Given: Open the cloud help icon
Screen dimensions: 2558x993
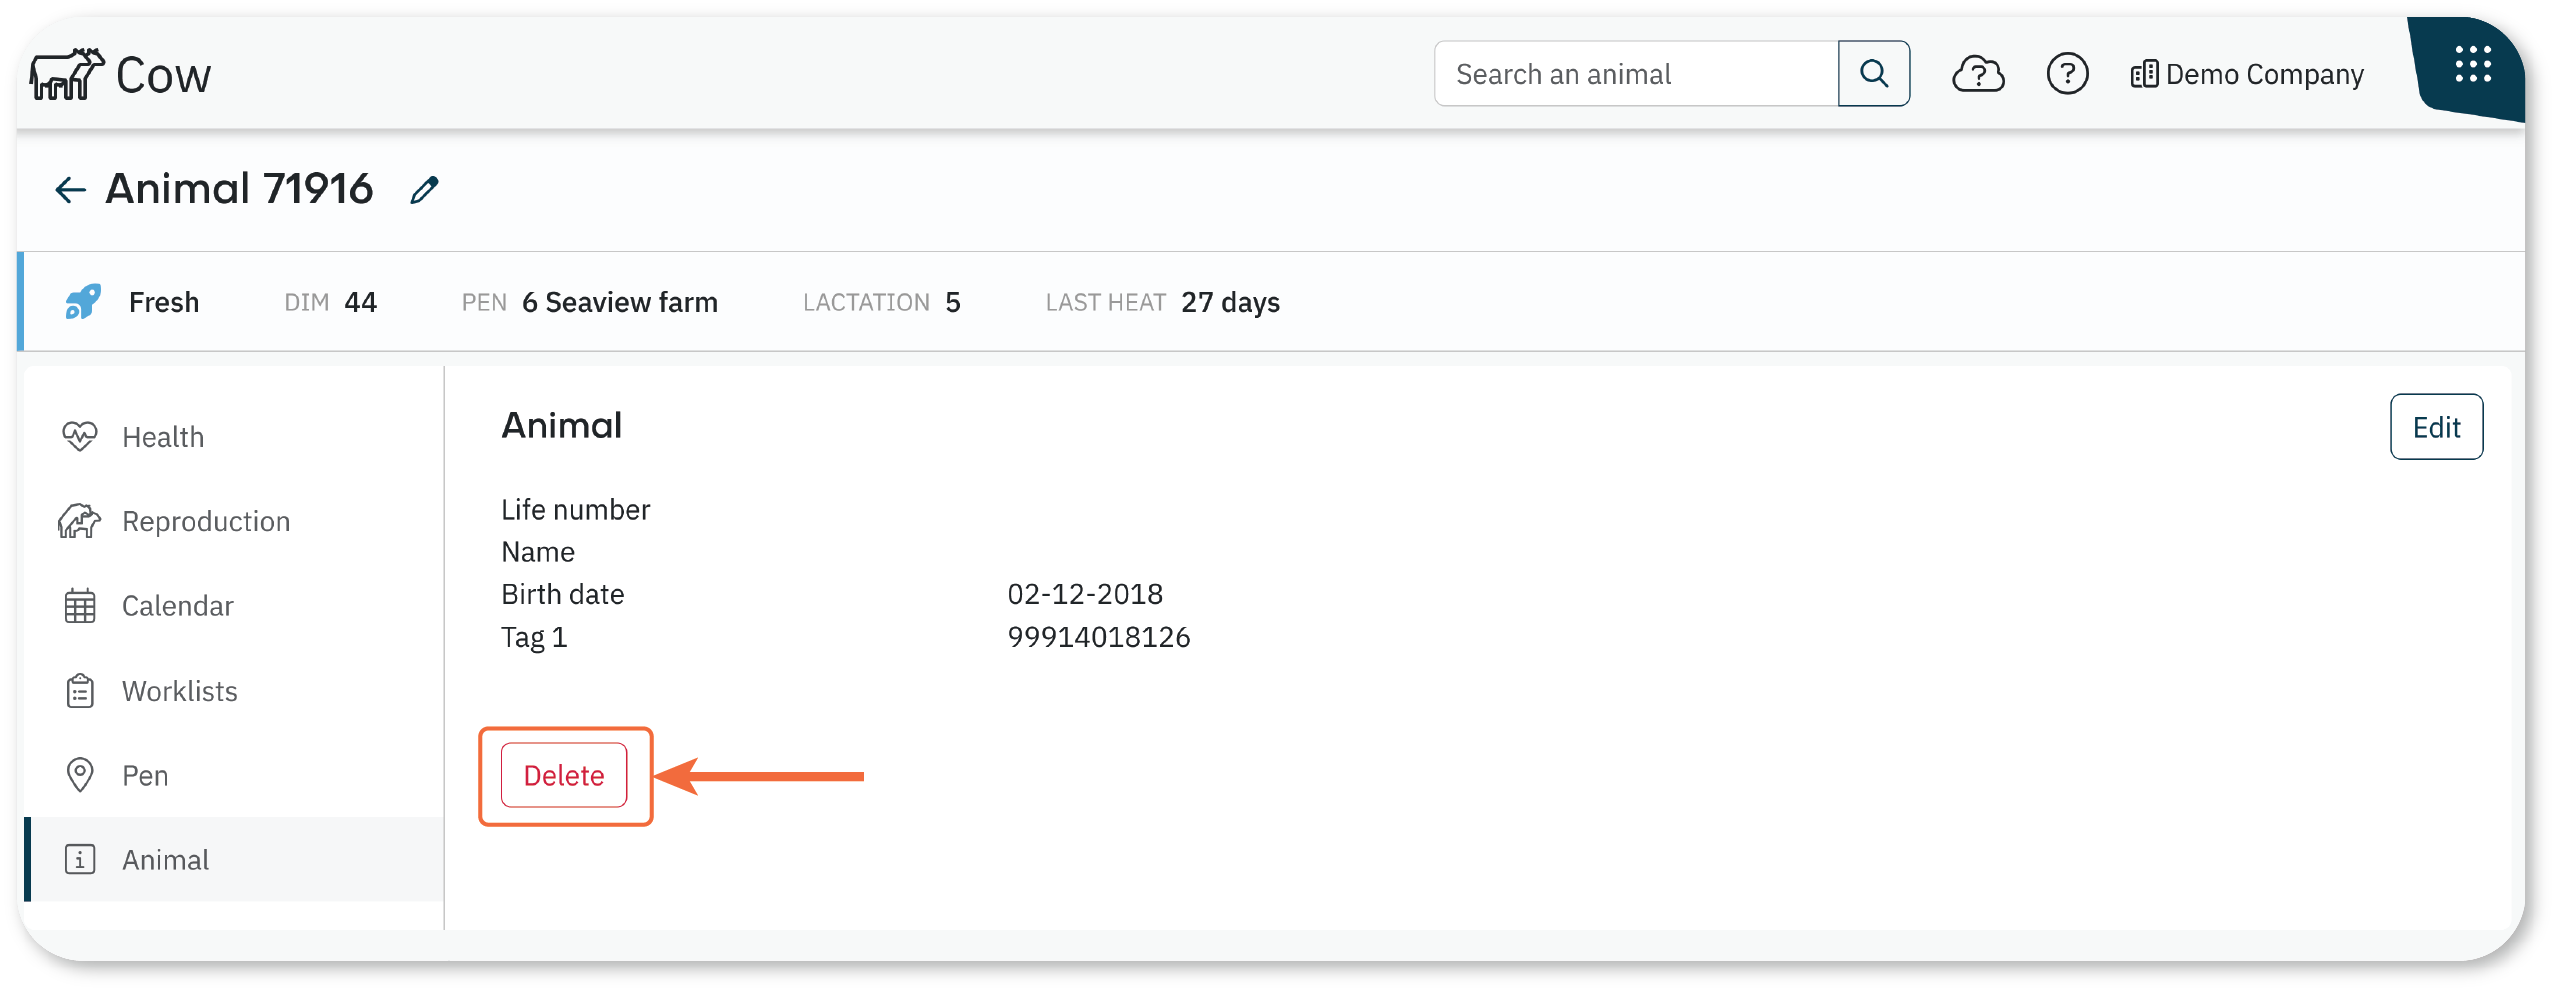Looking at the screenshot, I should tap(1978, 74).
